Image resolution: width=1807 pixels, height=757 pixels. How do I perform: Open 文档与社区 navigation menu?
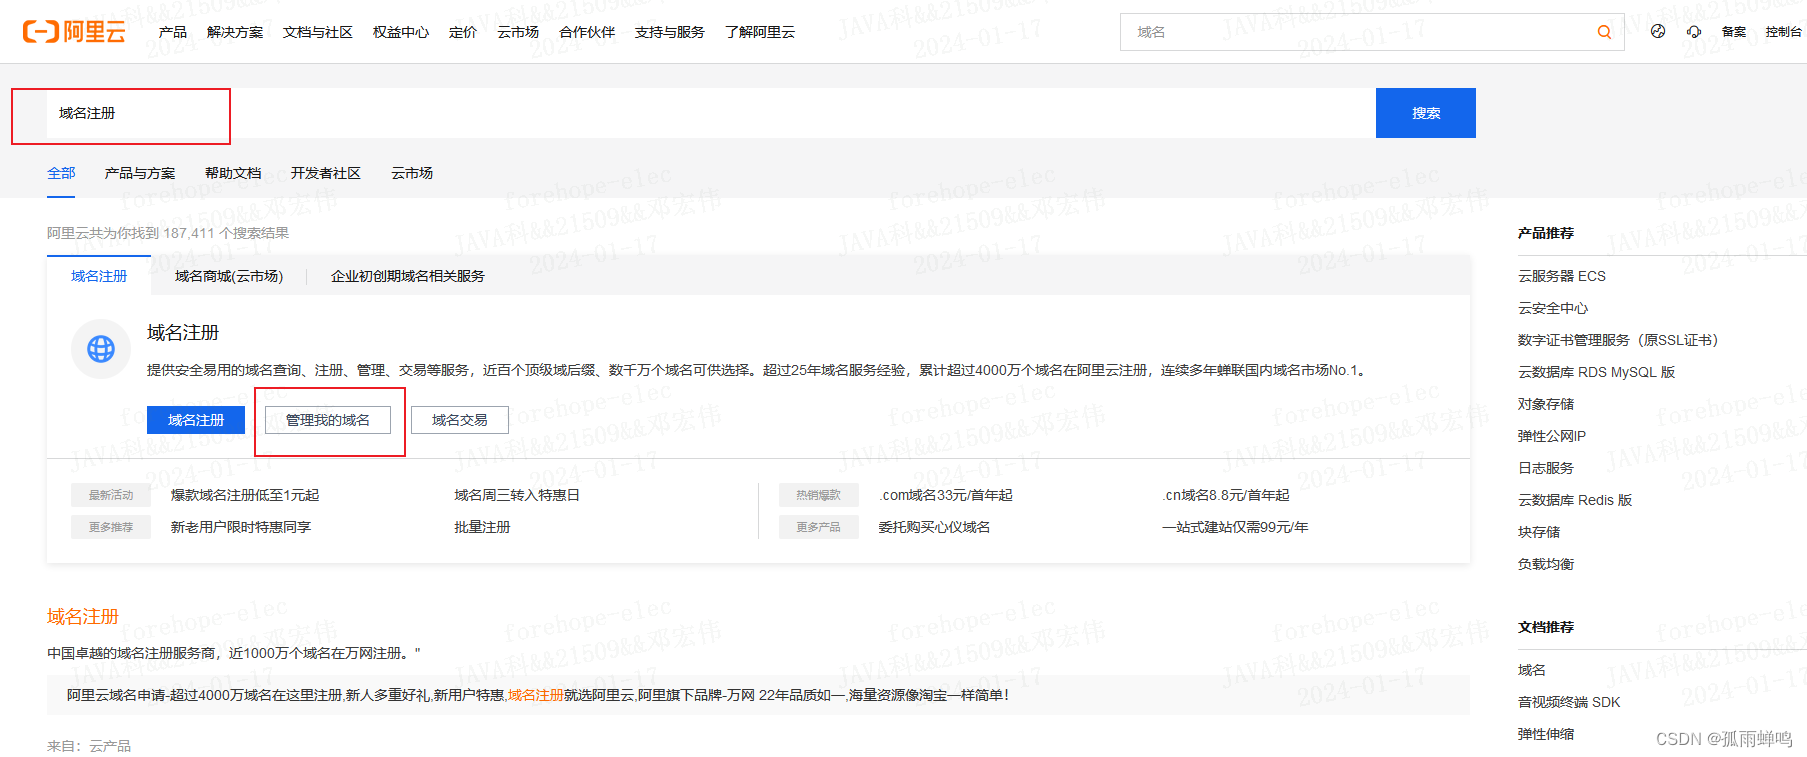[318, 32]
